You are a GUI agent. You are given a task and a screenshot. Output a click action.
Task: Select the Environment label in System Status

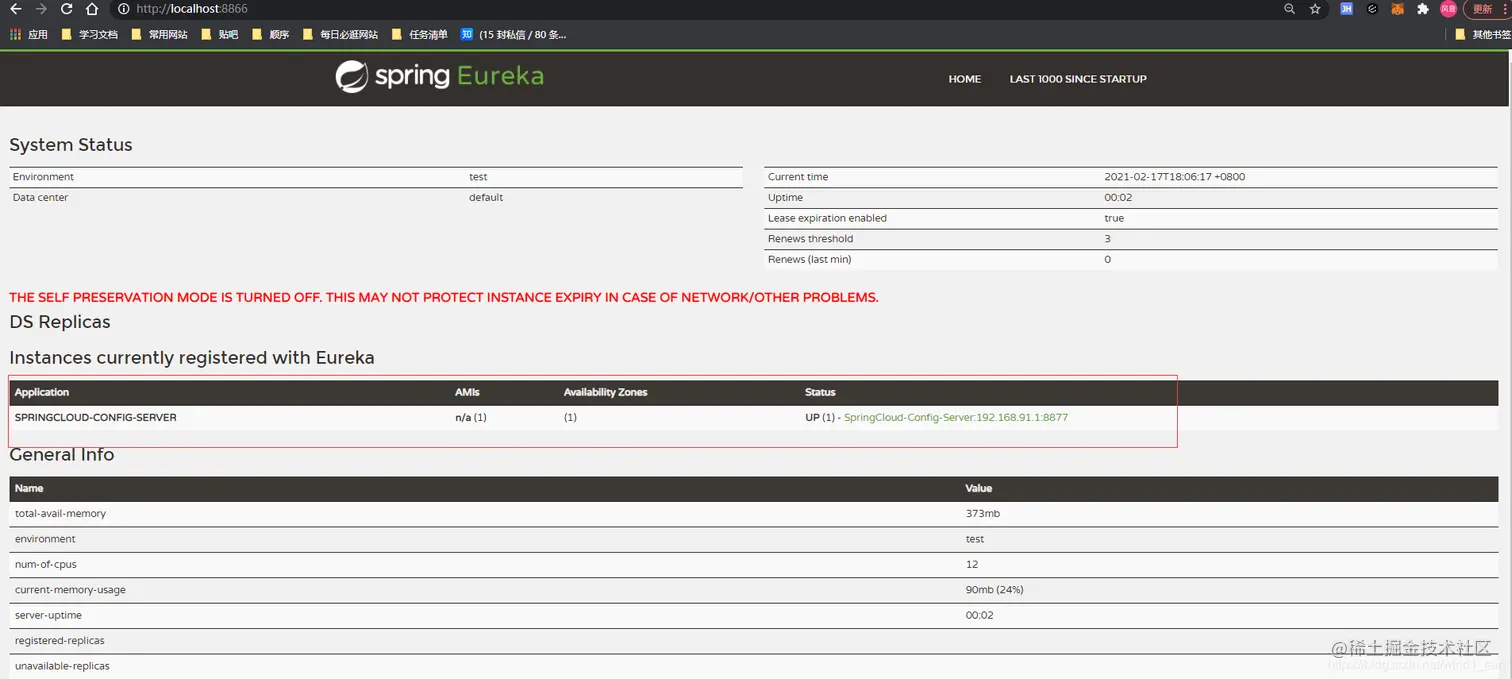click(x=43, y=177)
